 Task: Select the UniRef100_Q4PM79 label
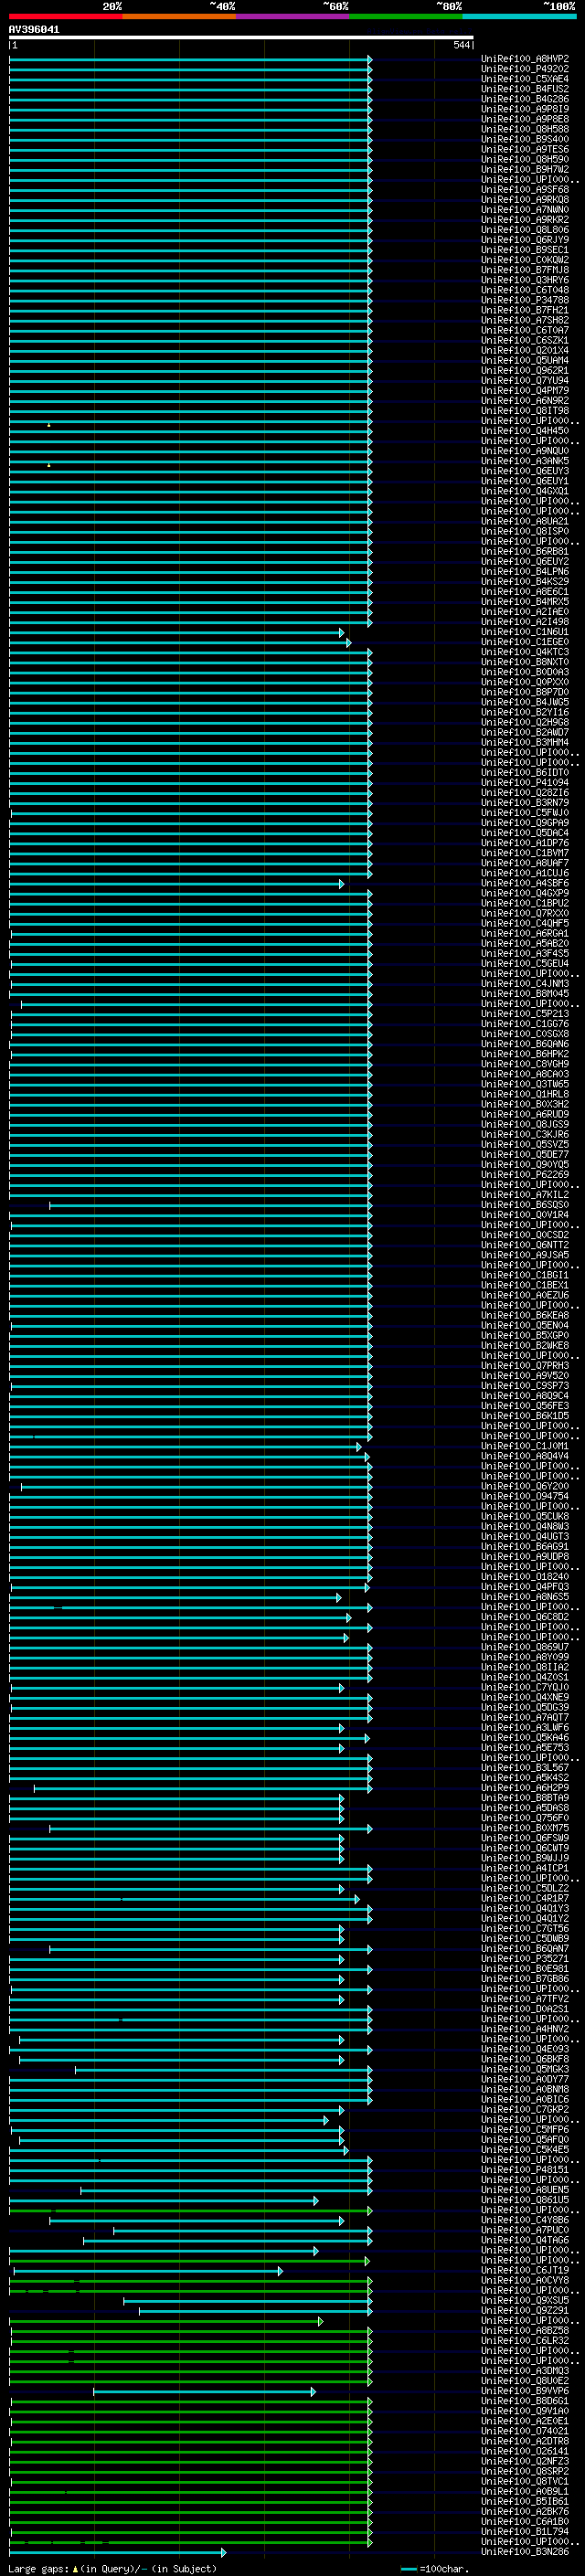point(525,391)
